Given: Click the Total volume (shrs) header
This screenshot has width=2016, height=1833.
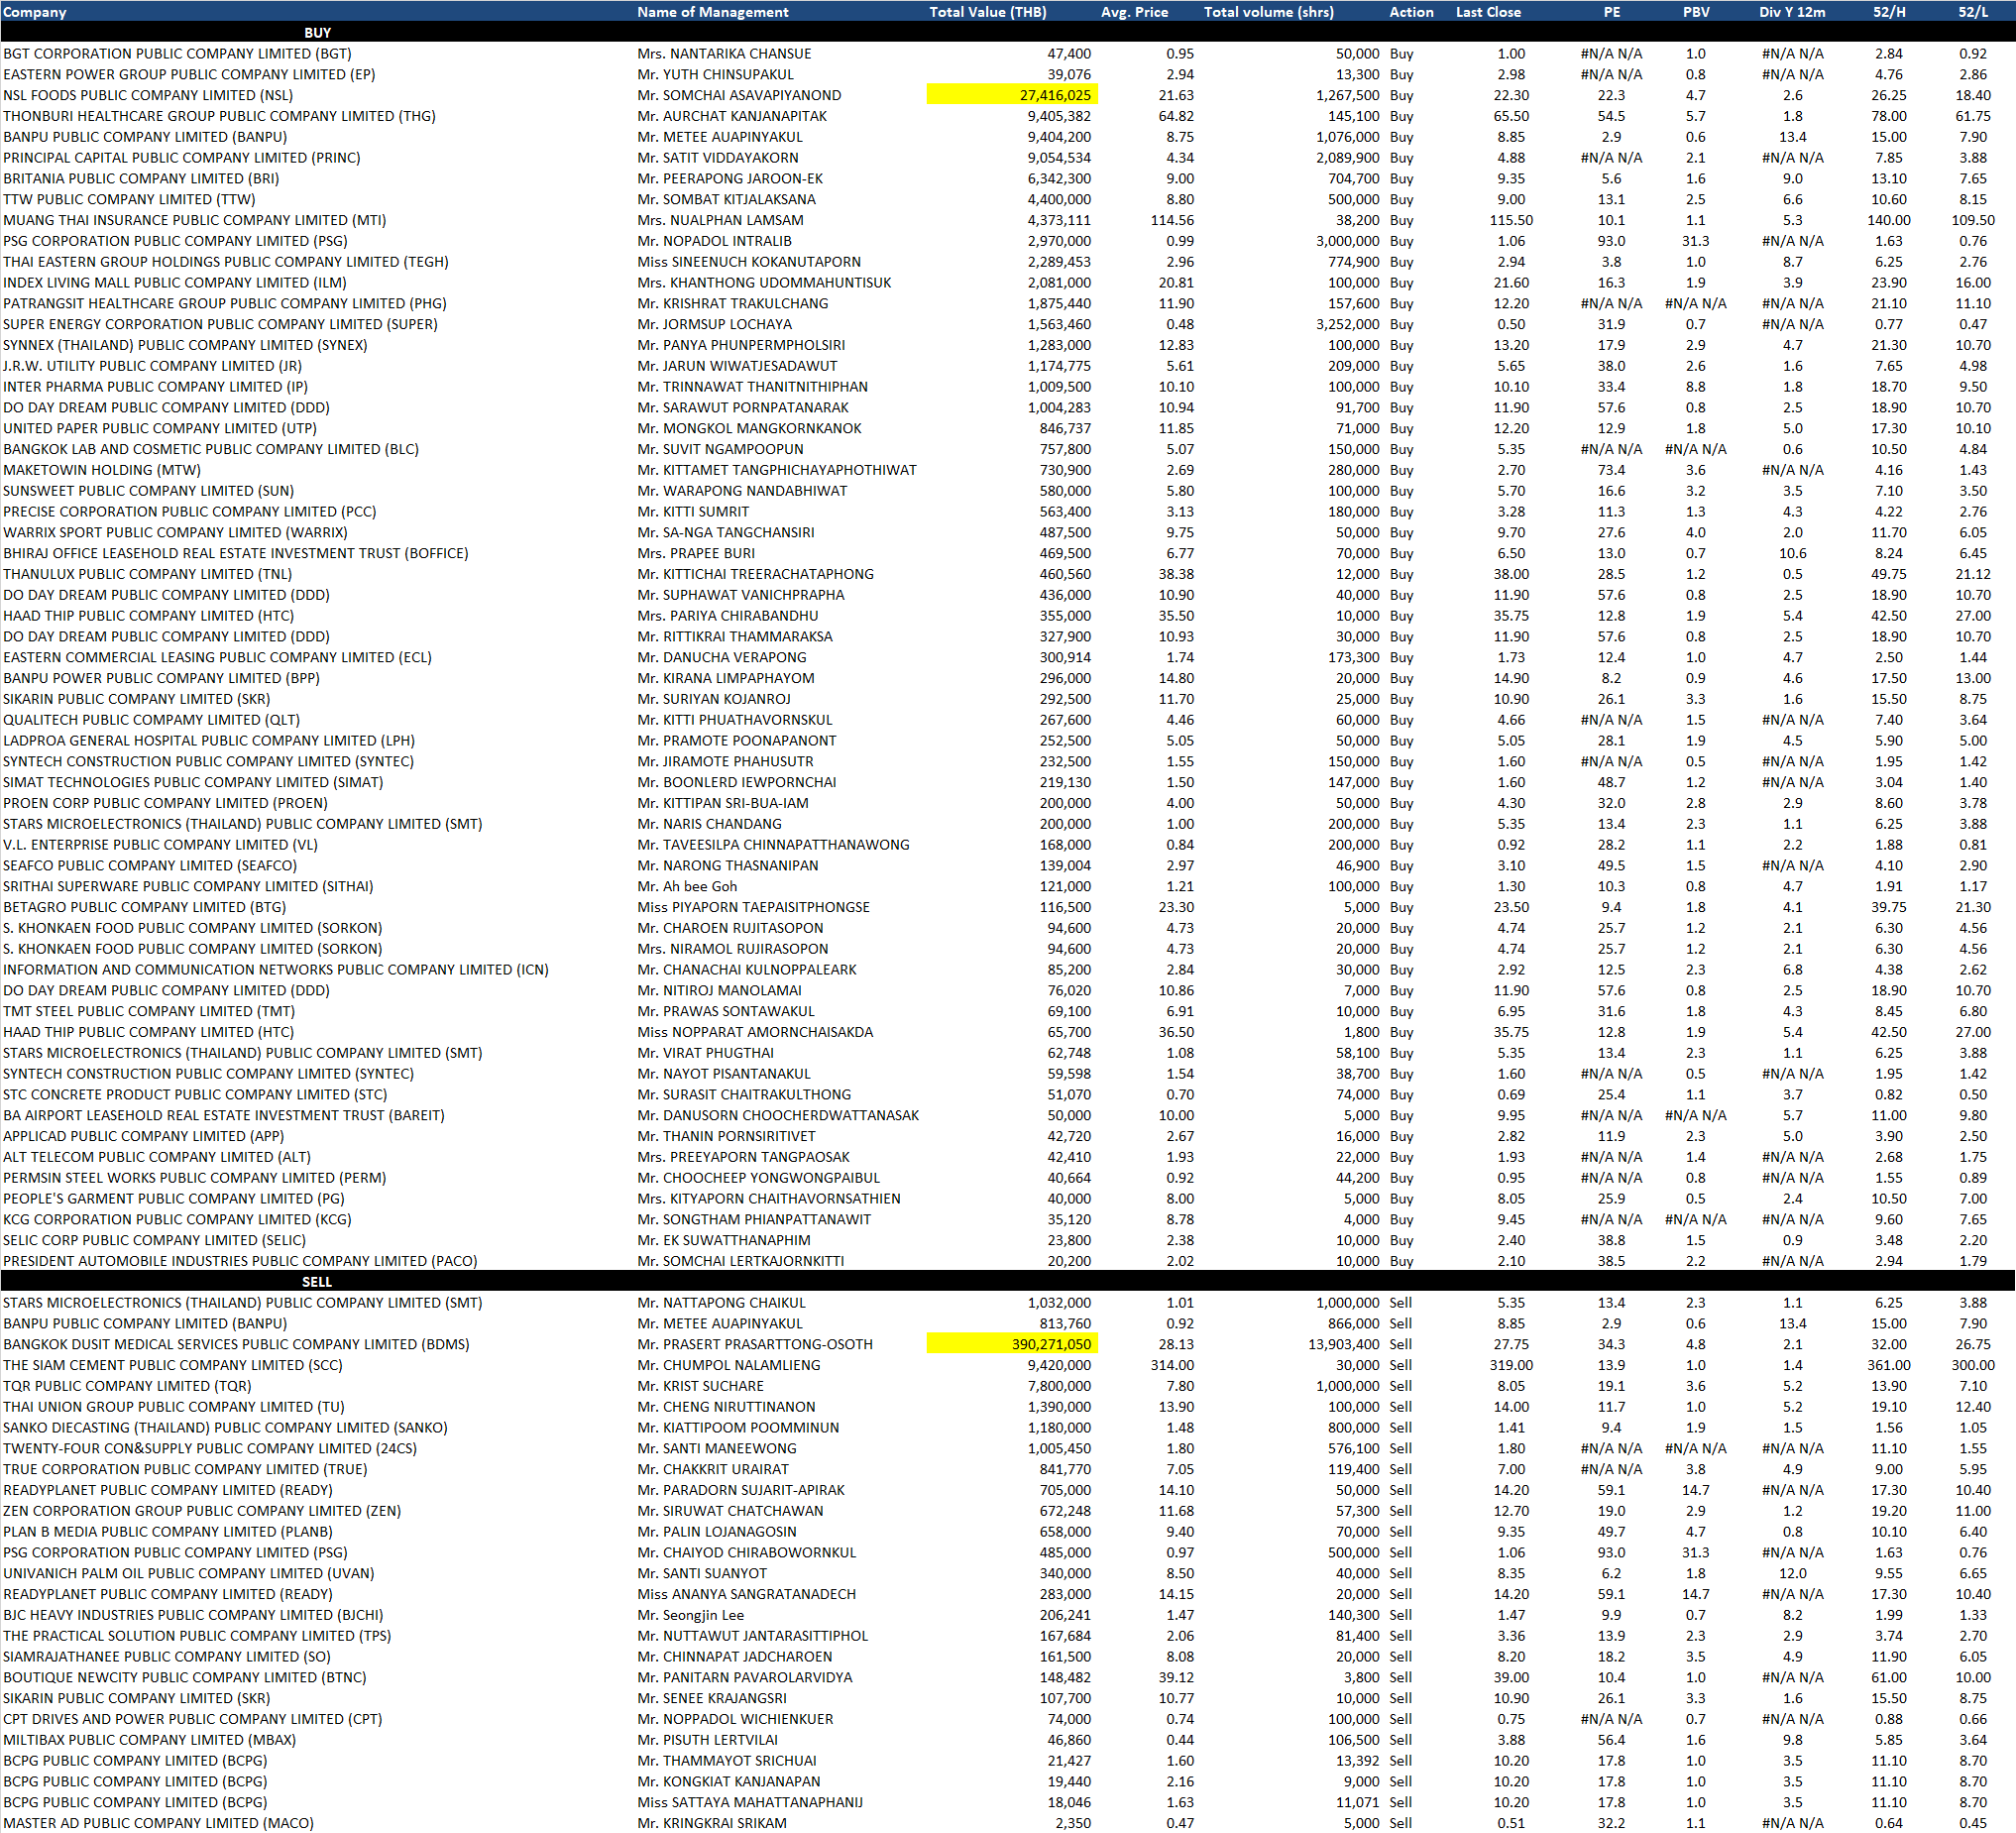Looking at the screenshot, I should click(x=1268, y=12).
